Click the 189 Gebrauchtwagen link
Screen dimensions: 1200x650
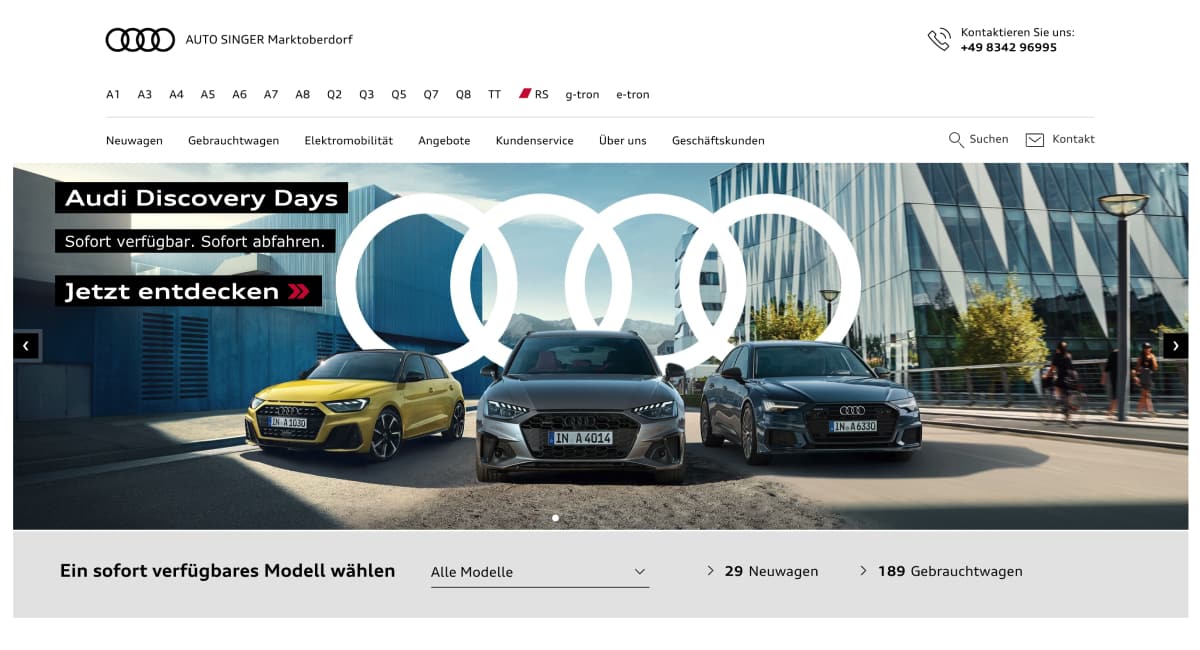coord(950,571)
